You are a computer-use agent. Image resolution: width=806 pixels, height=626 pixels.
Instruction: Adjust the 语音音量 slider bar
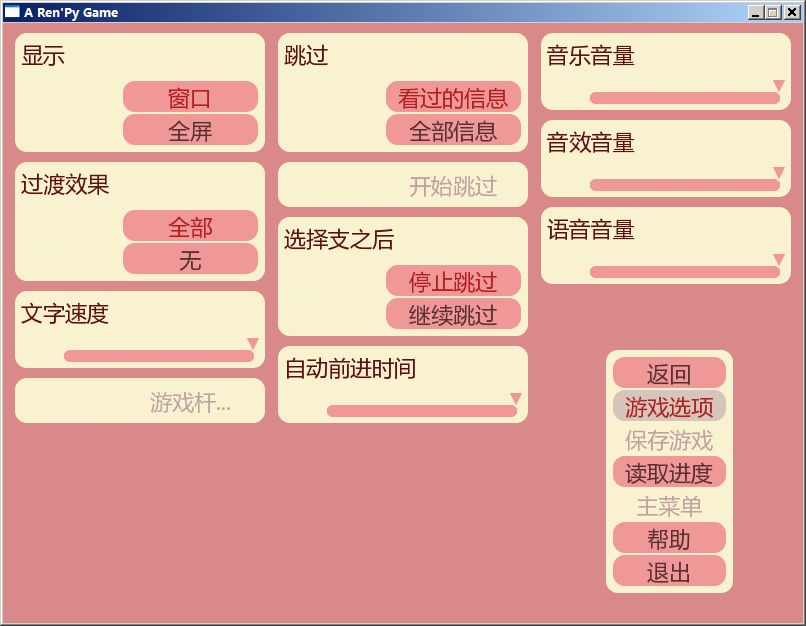[x=685, y=271]
